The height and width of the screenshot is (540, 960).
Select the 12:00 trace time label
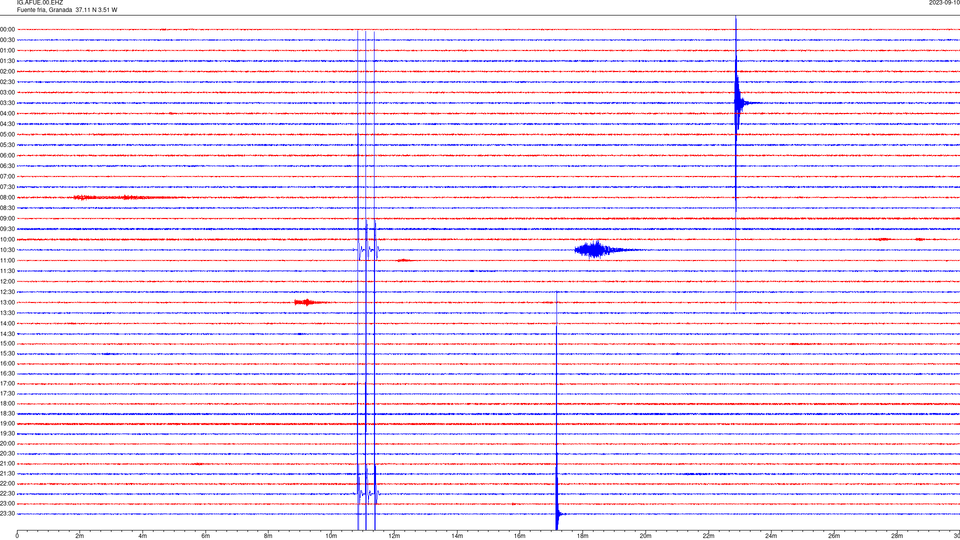[x=7, y=282]
